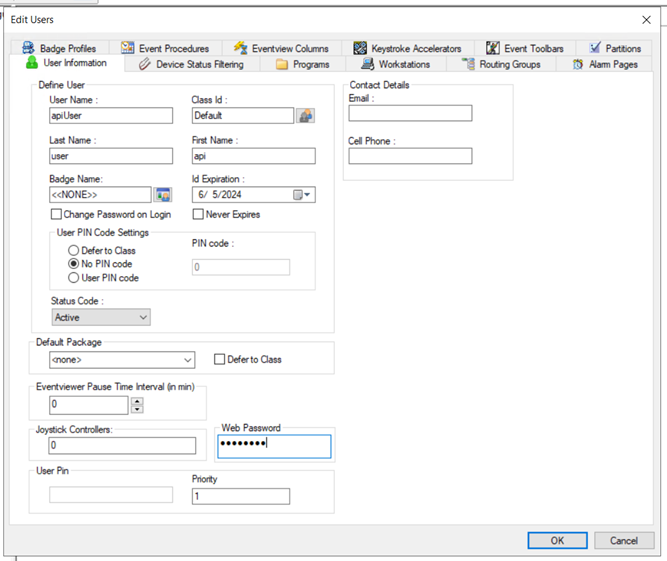Viewport: 667px width, 561px height.
Task: Click the Eventview Columns lightning icon
Action: tap(240, 48)
